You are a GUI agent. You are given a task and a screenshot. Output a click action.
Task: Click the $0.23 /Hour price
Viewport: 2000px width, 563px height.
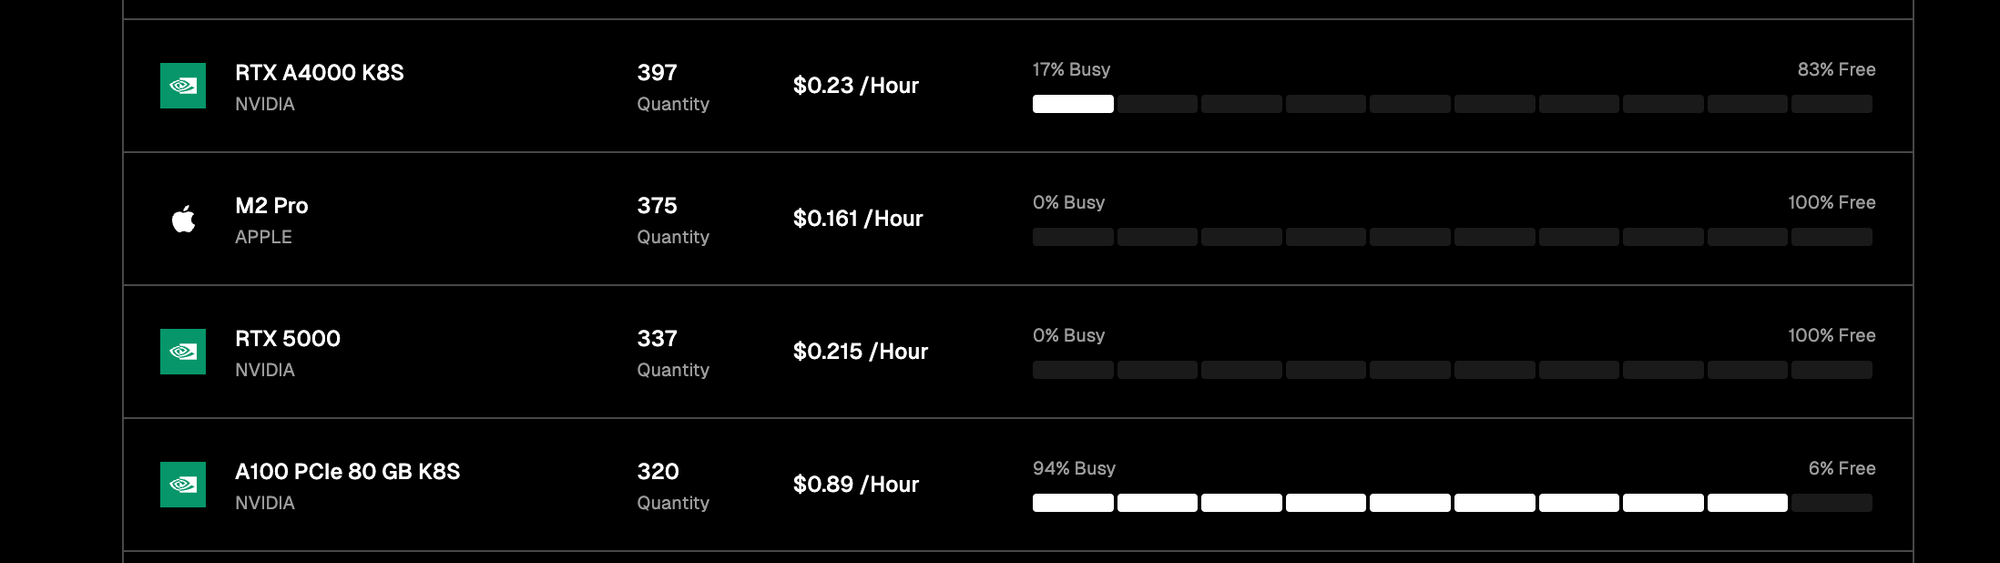(x=855, y=86)
